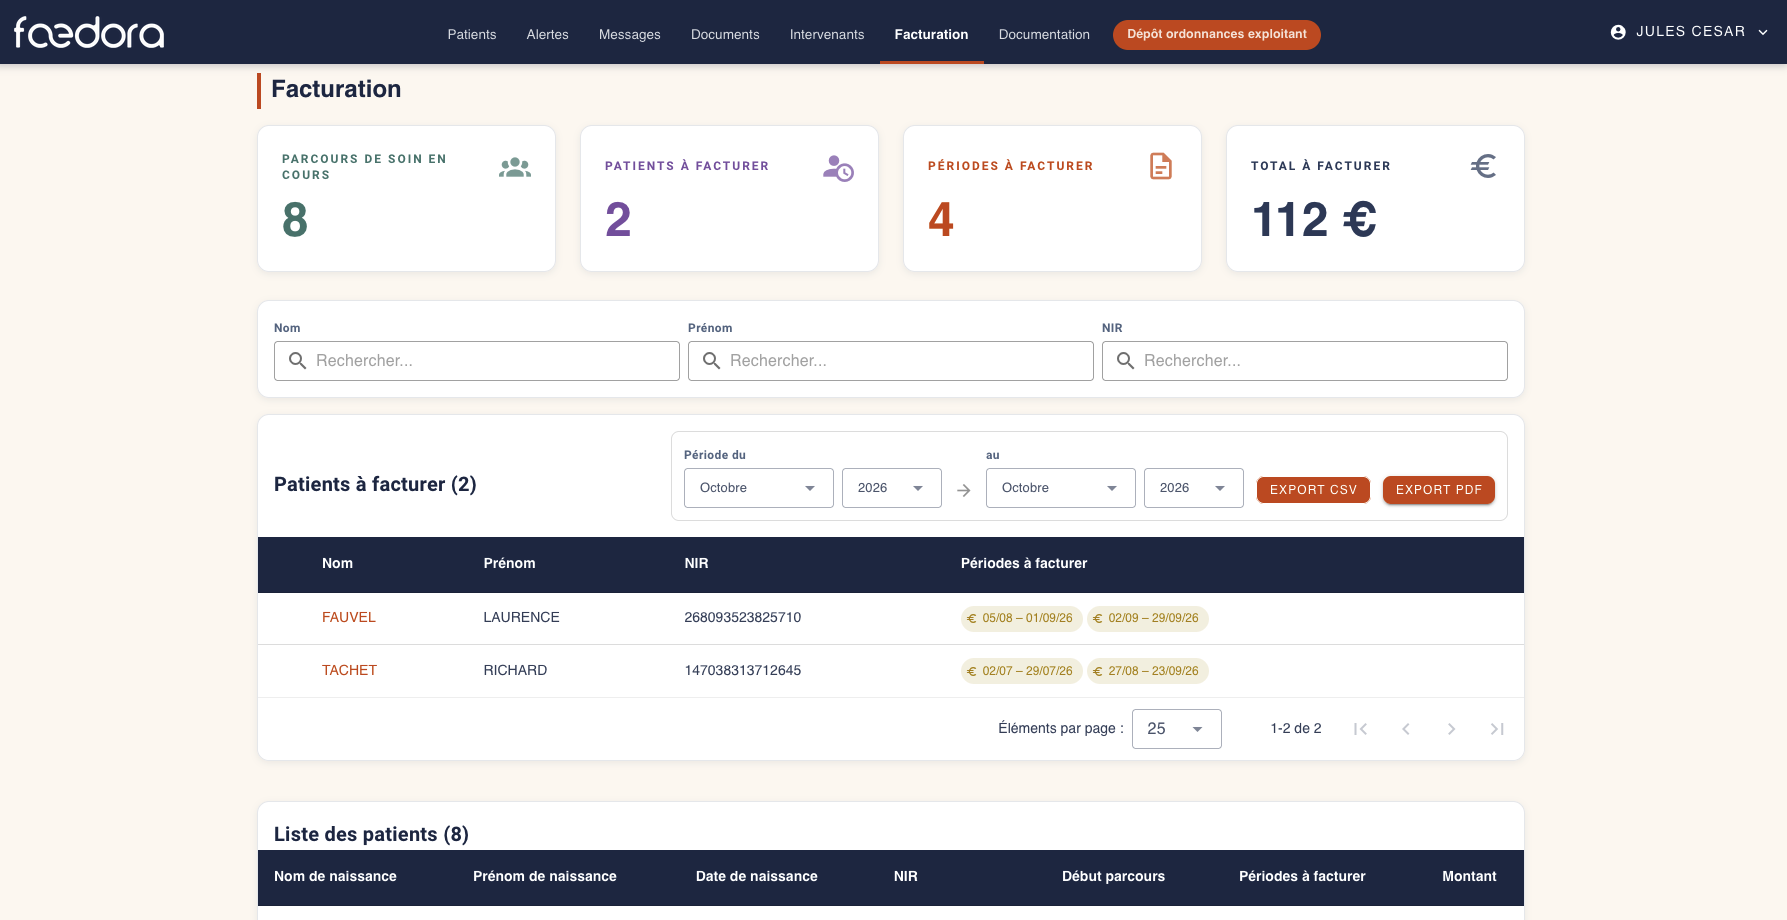
Task: Click the search icon in the Prénom field
Action: coord(711,360)
